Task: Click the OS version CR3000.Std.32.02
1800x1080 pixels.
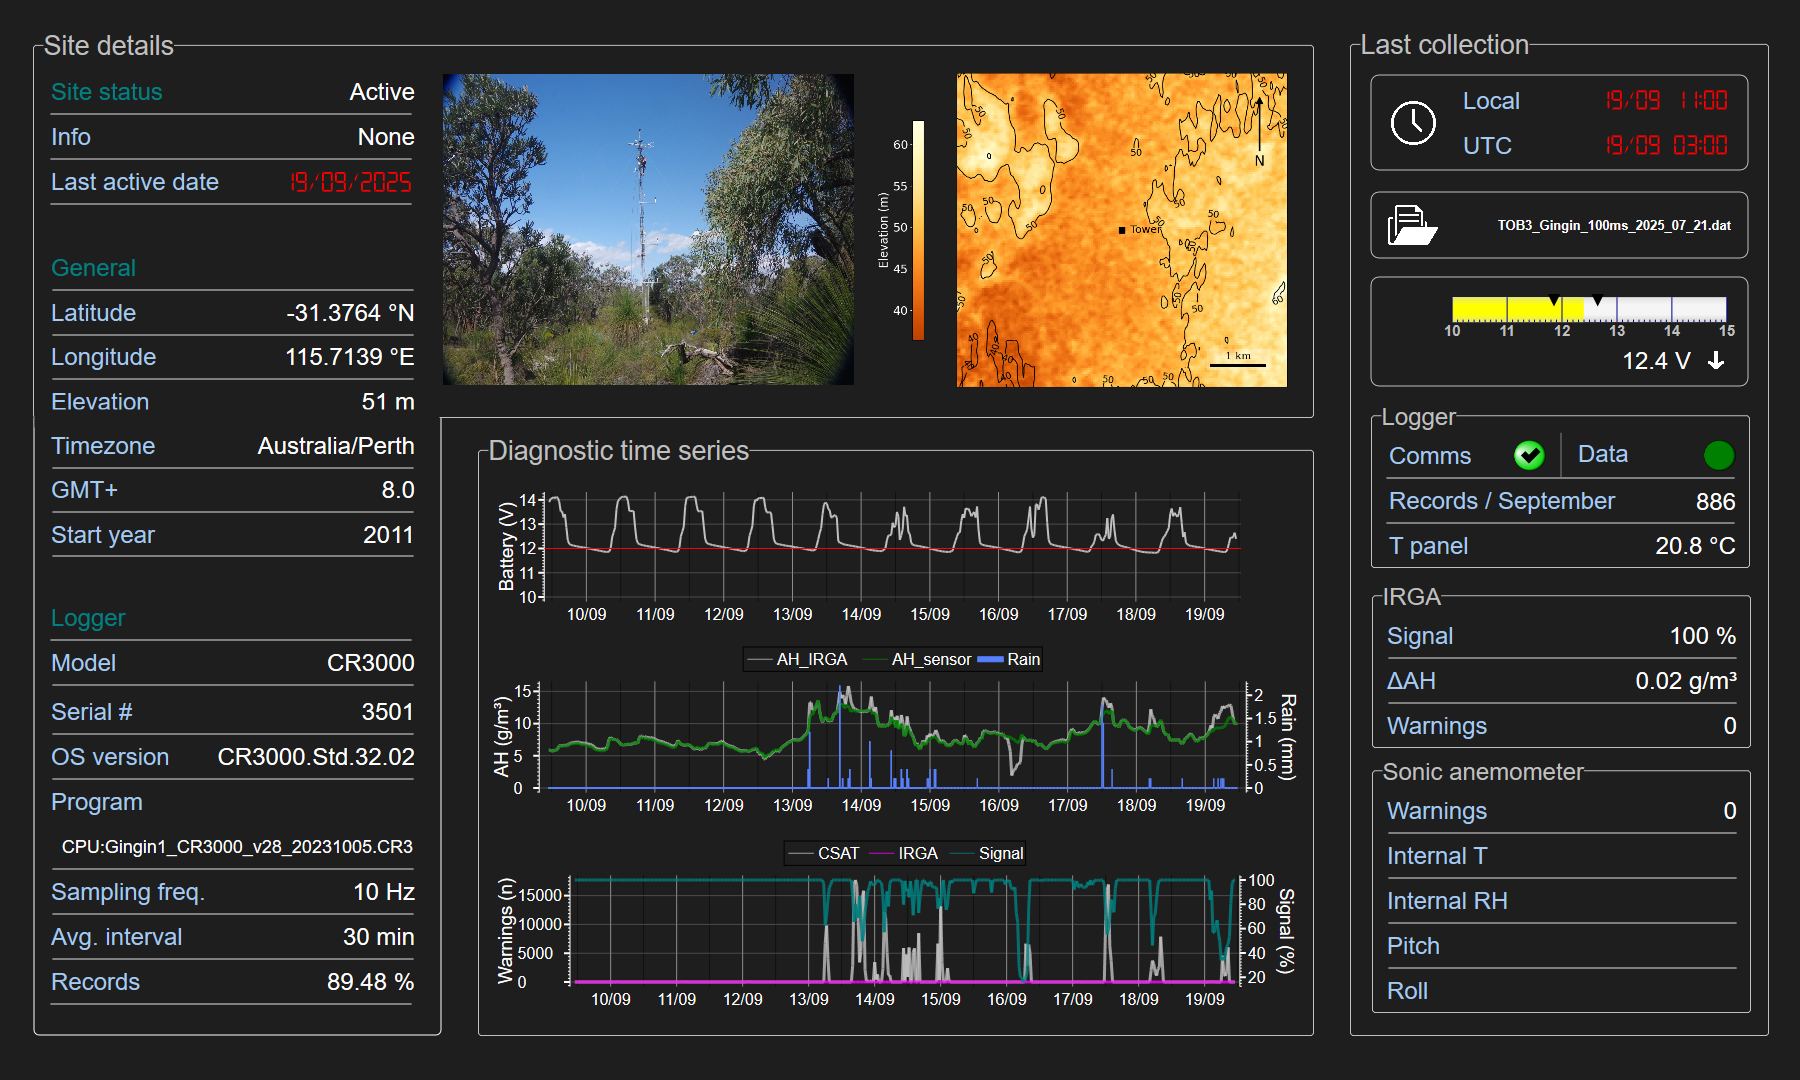Action: (x=316, y=757)
